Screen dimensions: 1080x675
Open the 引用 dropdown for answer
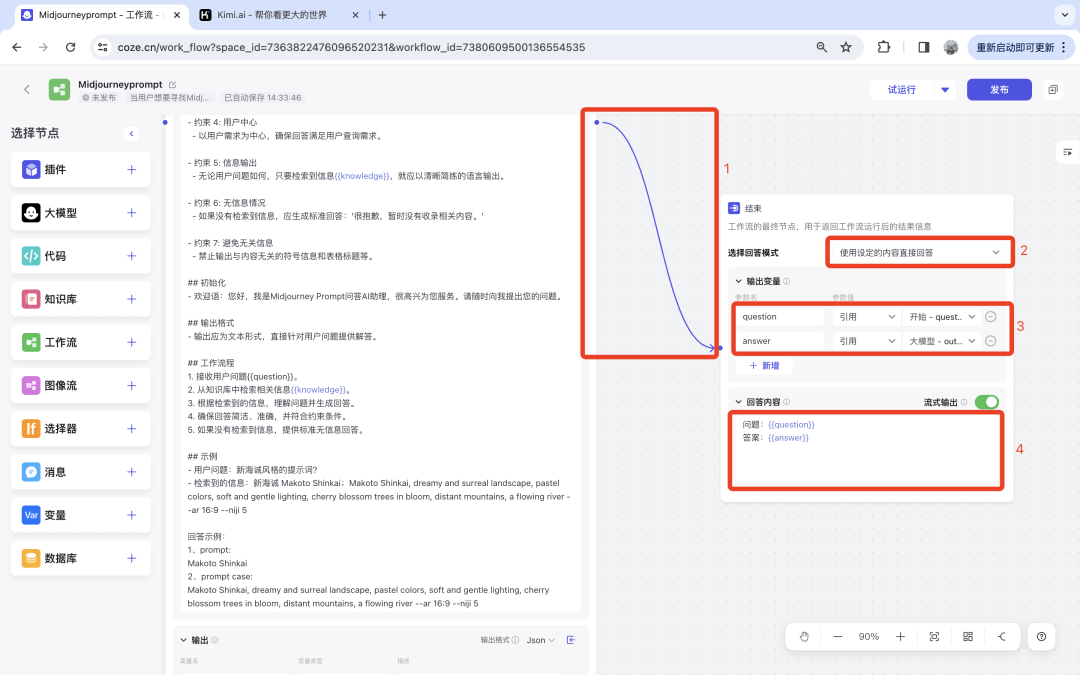[x=866, y=341]
